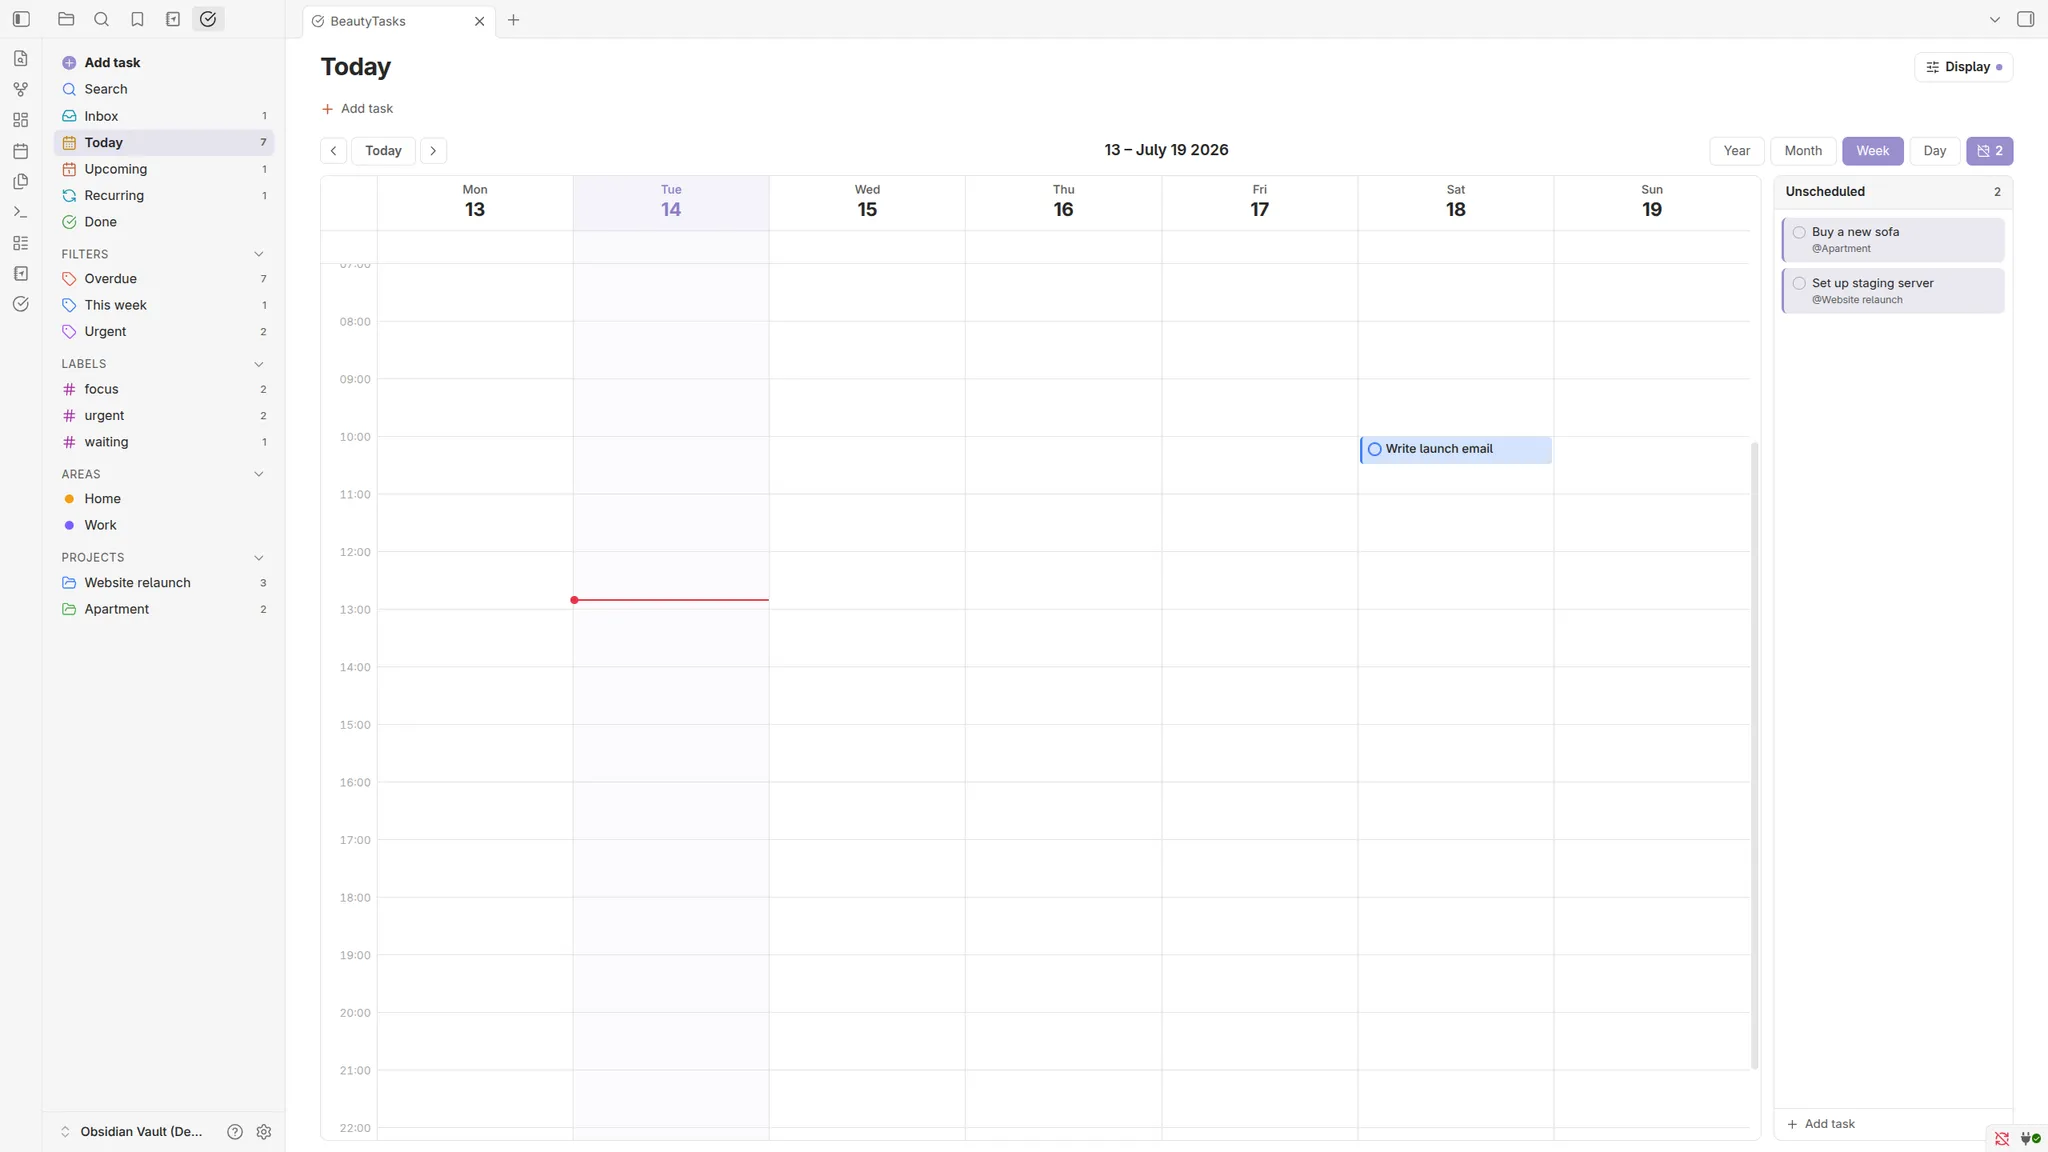
Task: Complete the Write launch email task circle
Action: tap(1375, 449)
